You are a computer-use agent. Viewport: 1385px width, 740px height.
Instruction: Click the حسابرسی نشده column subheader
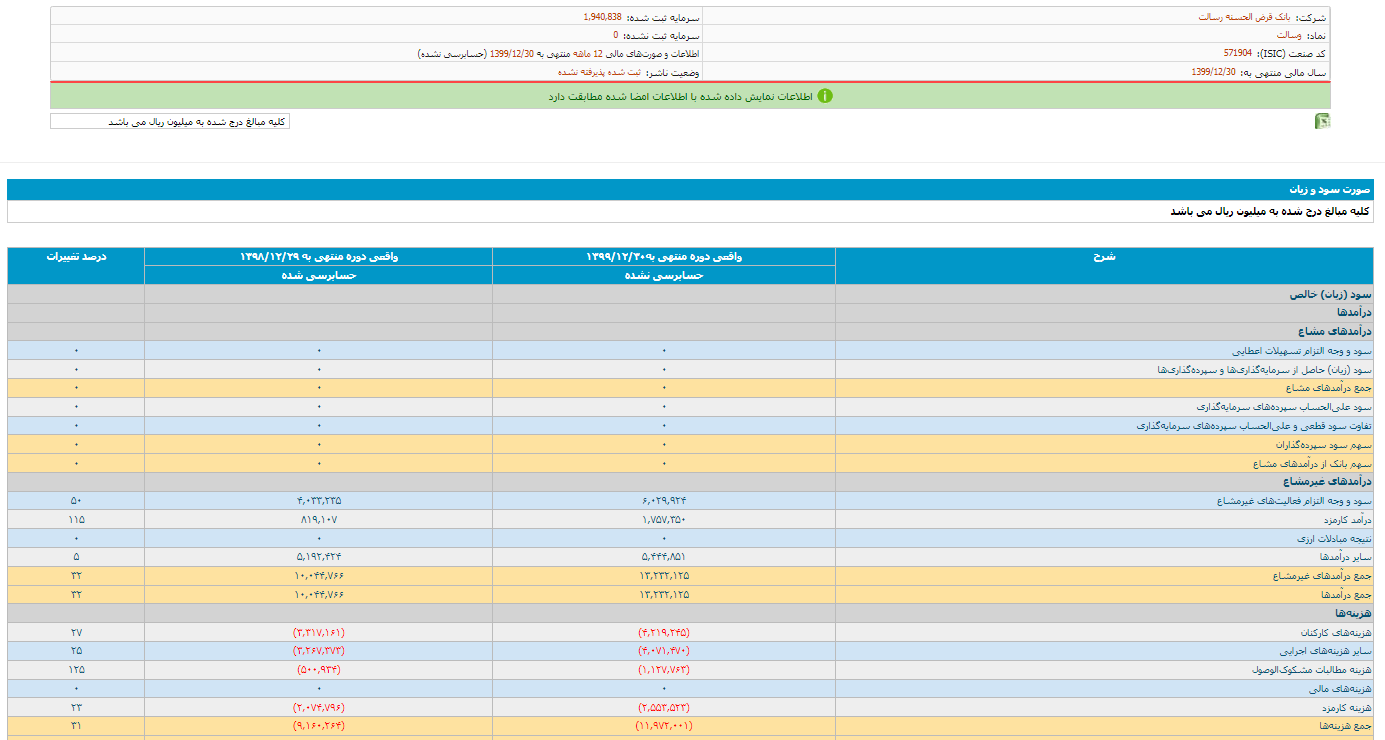(x=664, y=275)
